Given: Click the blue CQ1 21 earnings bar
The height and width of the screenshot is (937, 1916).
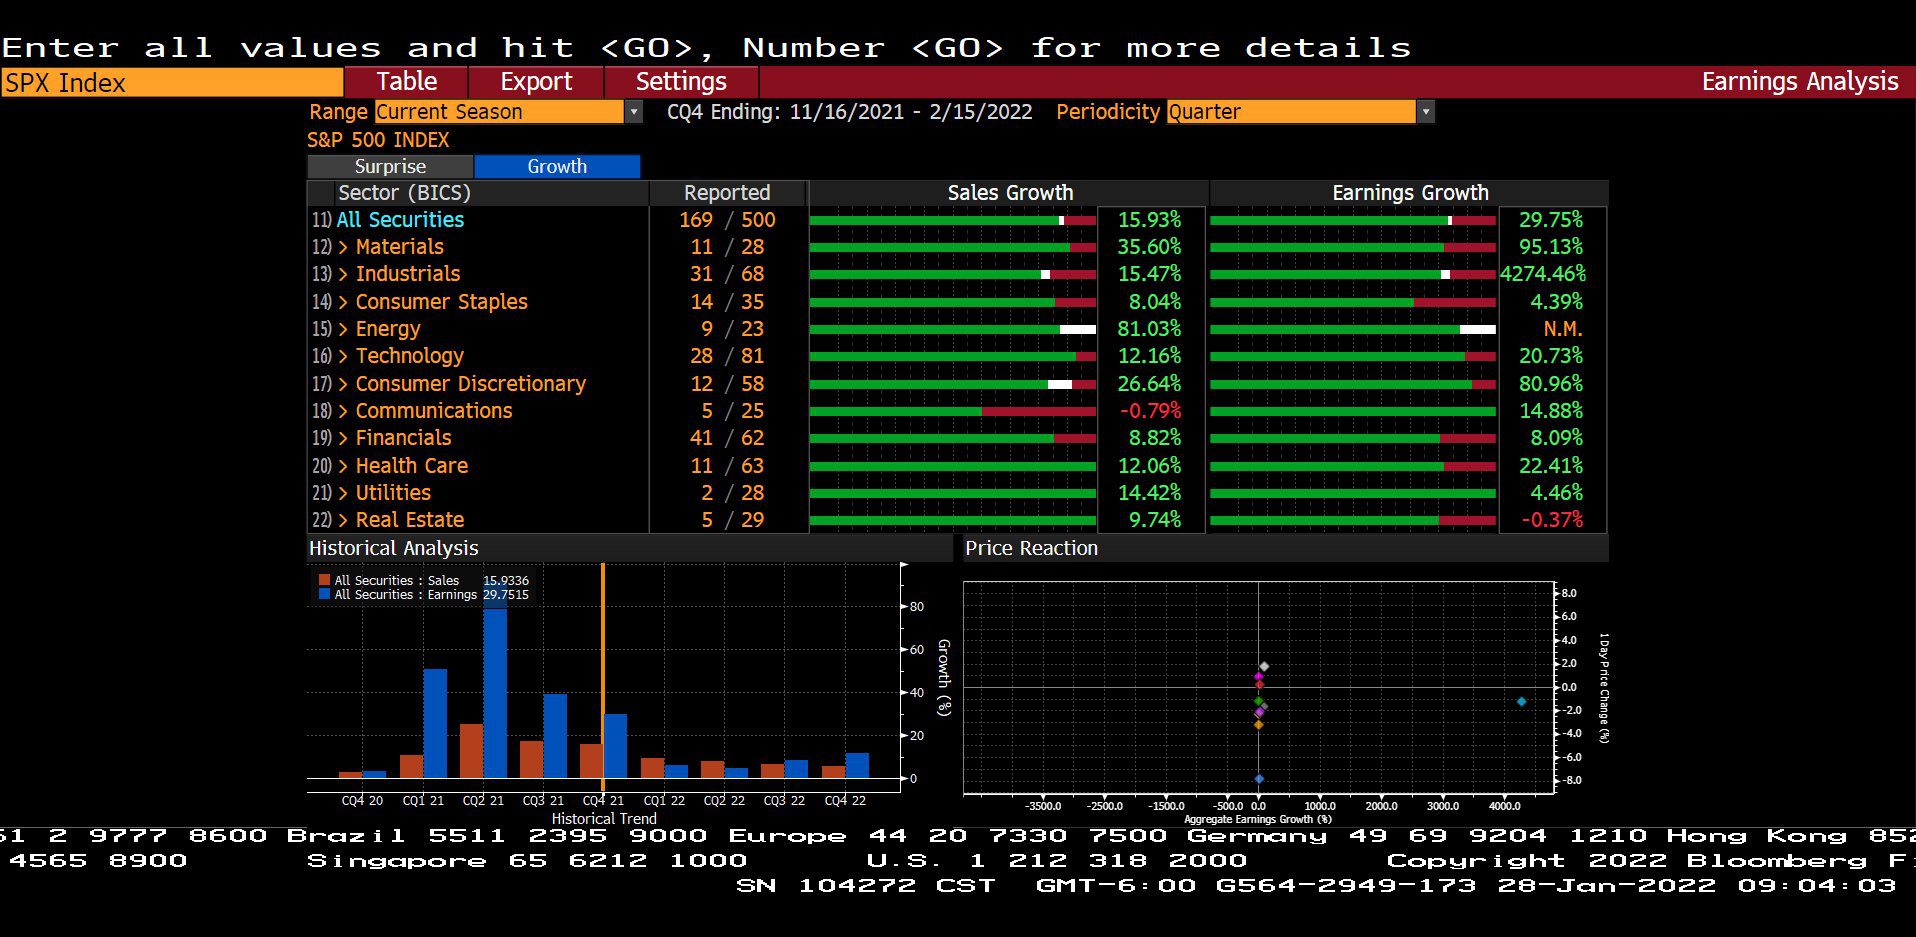Looking at the screenshot, I should point(435,723).
